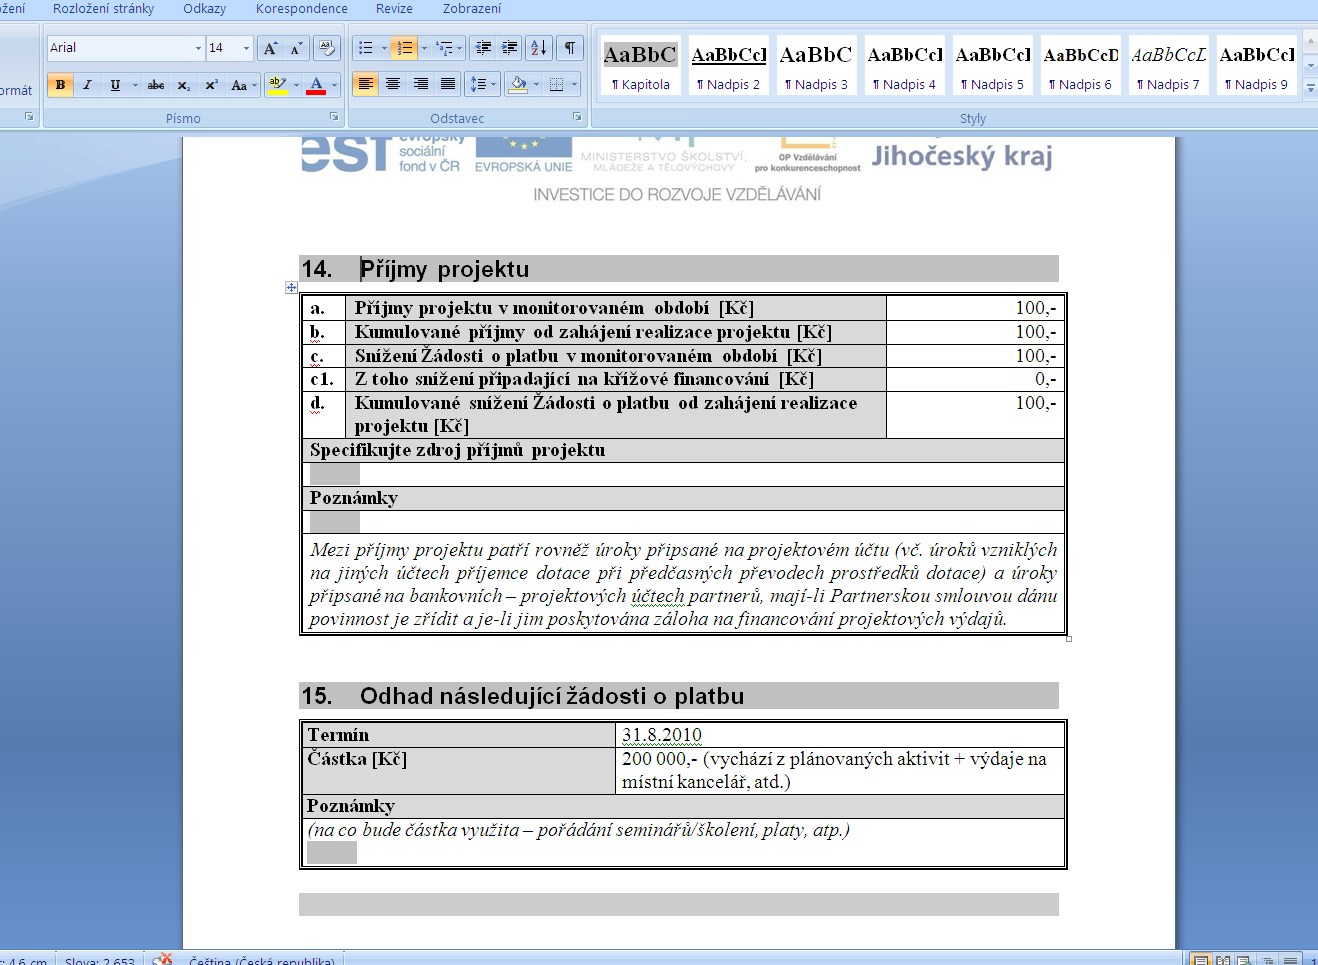Decrease font size with Shrink Font
This screenshot has height=965, width=1318.
coord(296,48)
